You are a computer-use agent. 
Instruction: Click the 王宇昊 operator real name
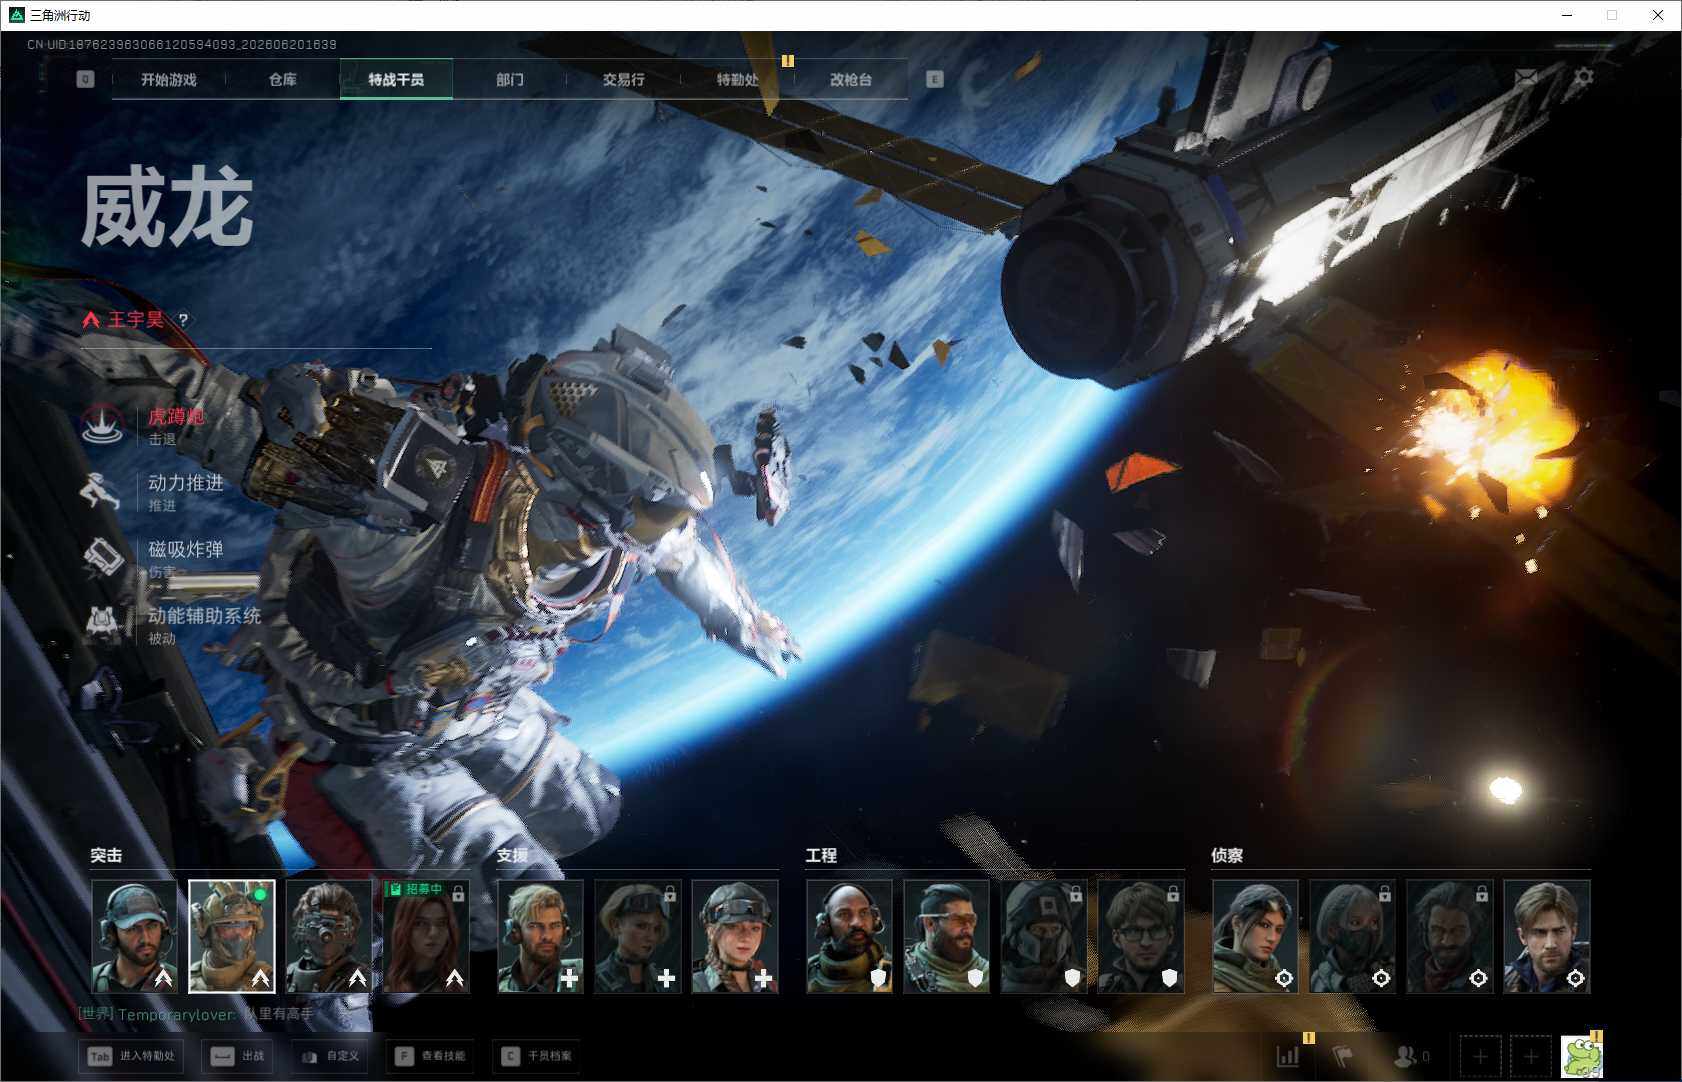pos(135,320)
